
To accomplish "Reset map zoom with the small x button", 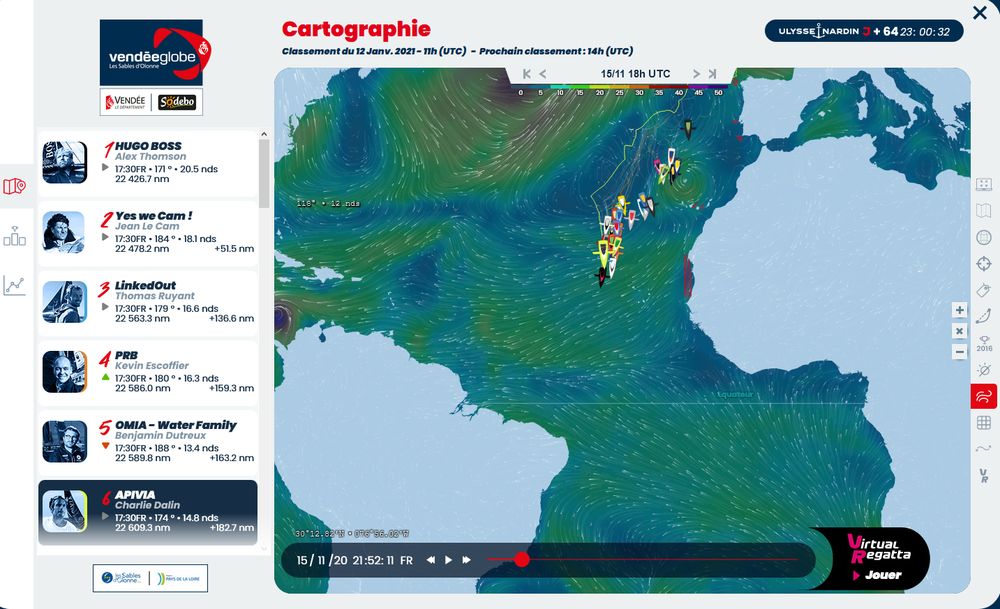I will 959,331.
